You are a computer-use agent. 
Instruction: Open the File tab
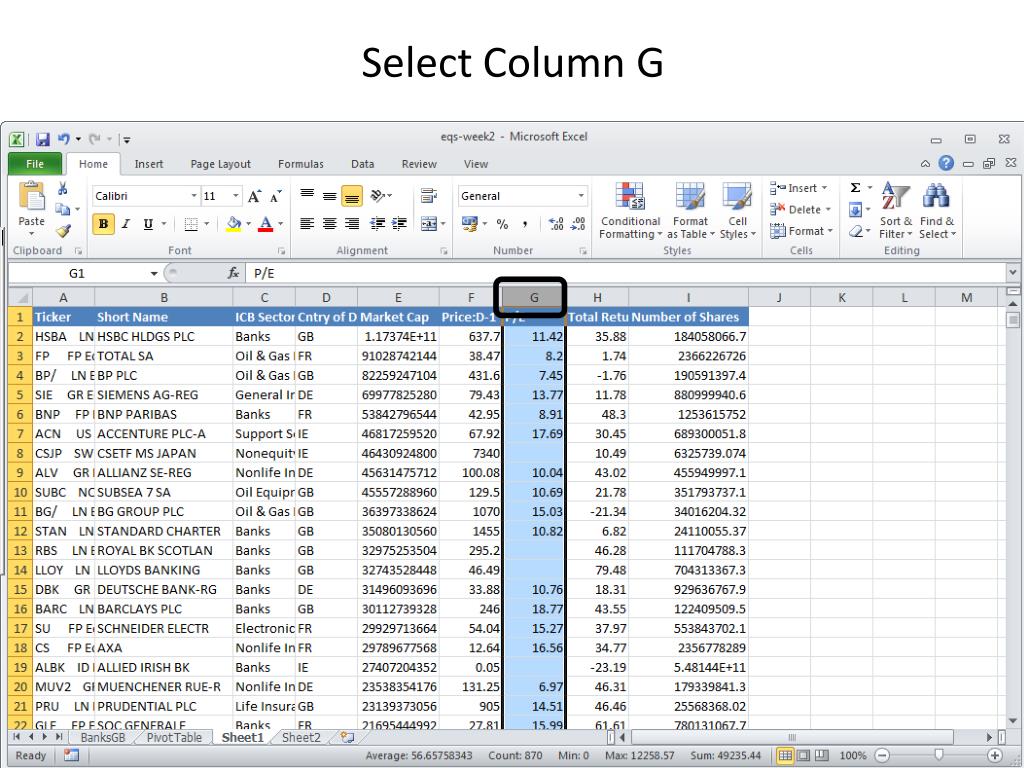pos(35,164)
